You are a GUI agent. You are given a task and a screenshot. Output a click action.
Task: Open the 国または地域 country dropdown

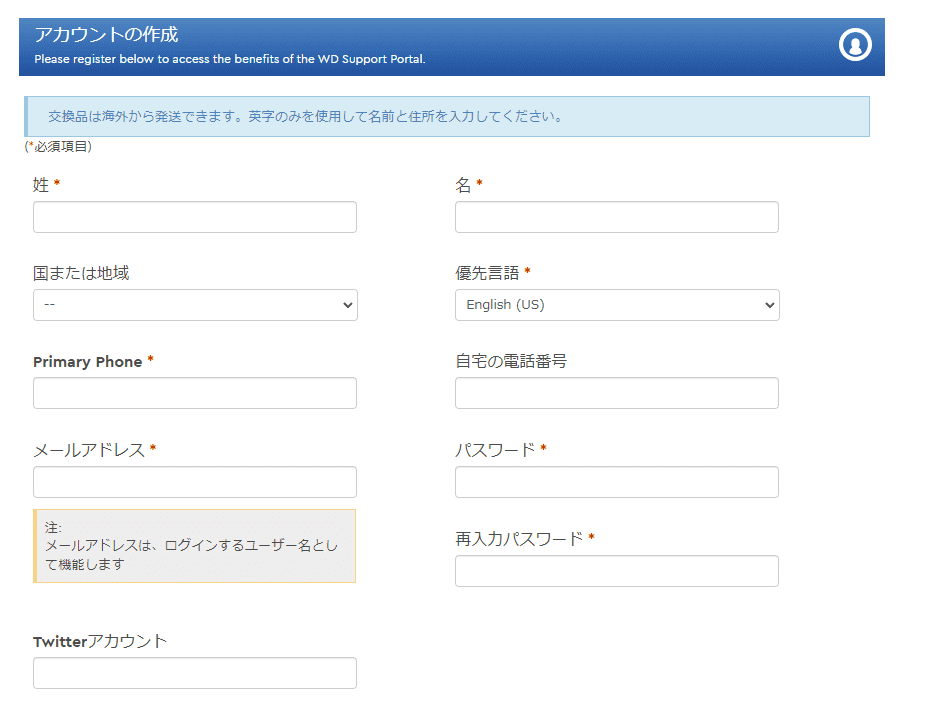195,305
